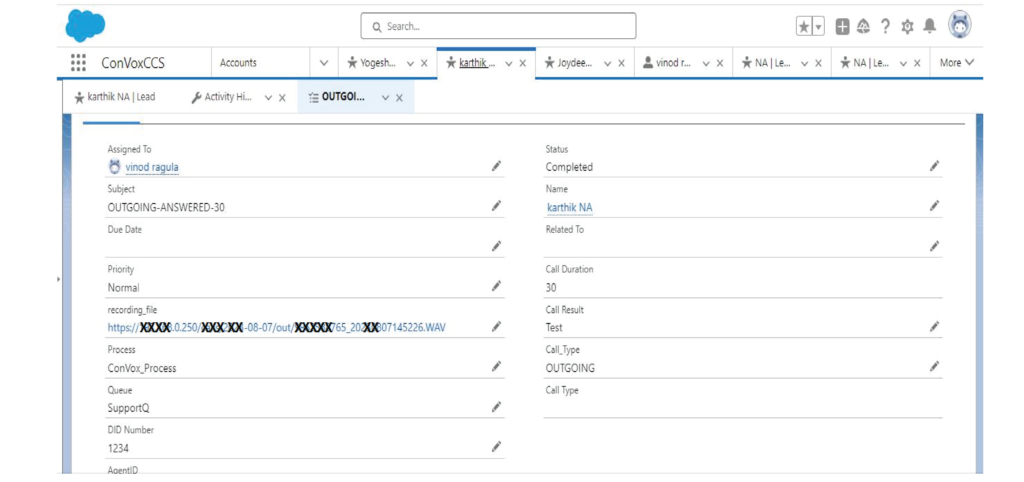Edit the Queue field pencil icon
This screenshot has width=1024, height=482.
coord(496,407)
